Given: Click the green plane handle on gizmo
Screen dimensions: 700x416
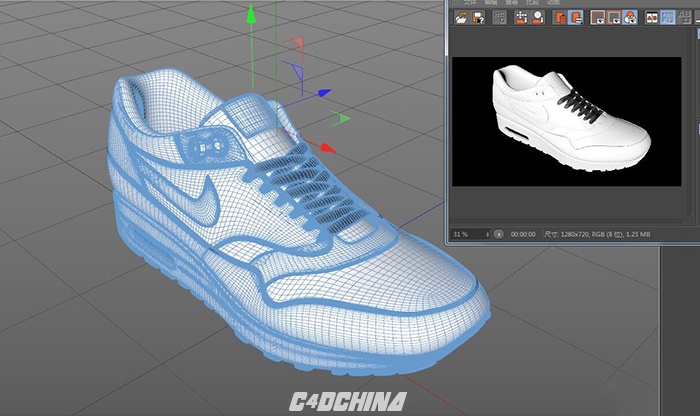Looking at the screenshot, I should point(341,118).
